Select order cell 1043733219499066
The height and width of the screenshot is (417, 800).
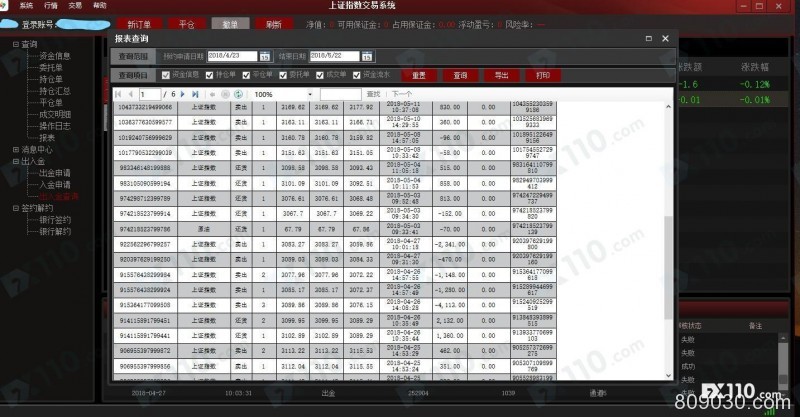point(145,108)
